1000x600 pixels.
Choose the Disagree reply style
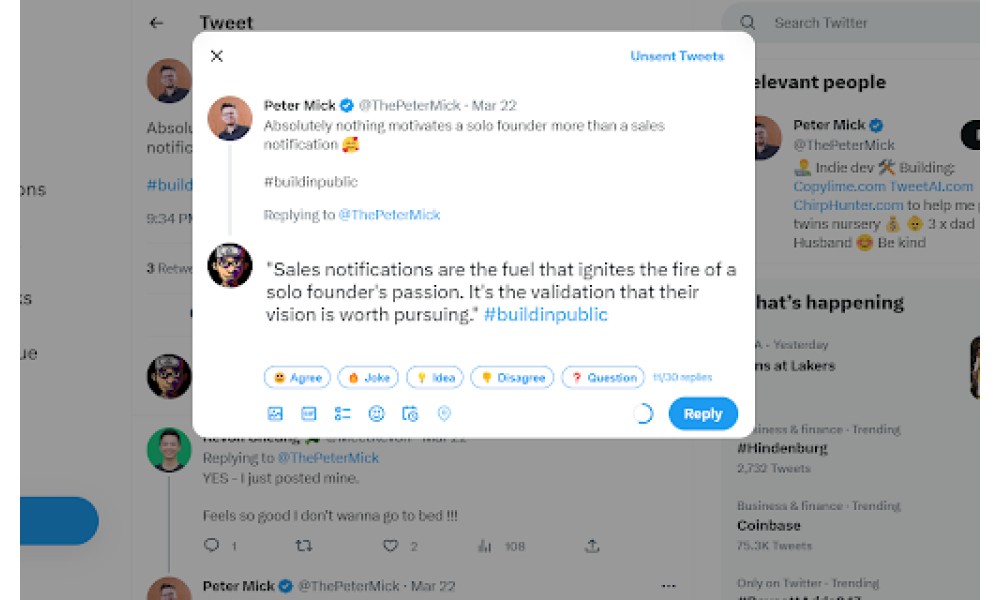click(x=512, y=377)
